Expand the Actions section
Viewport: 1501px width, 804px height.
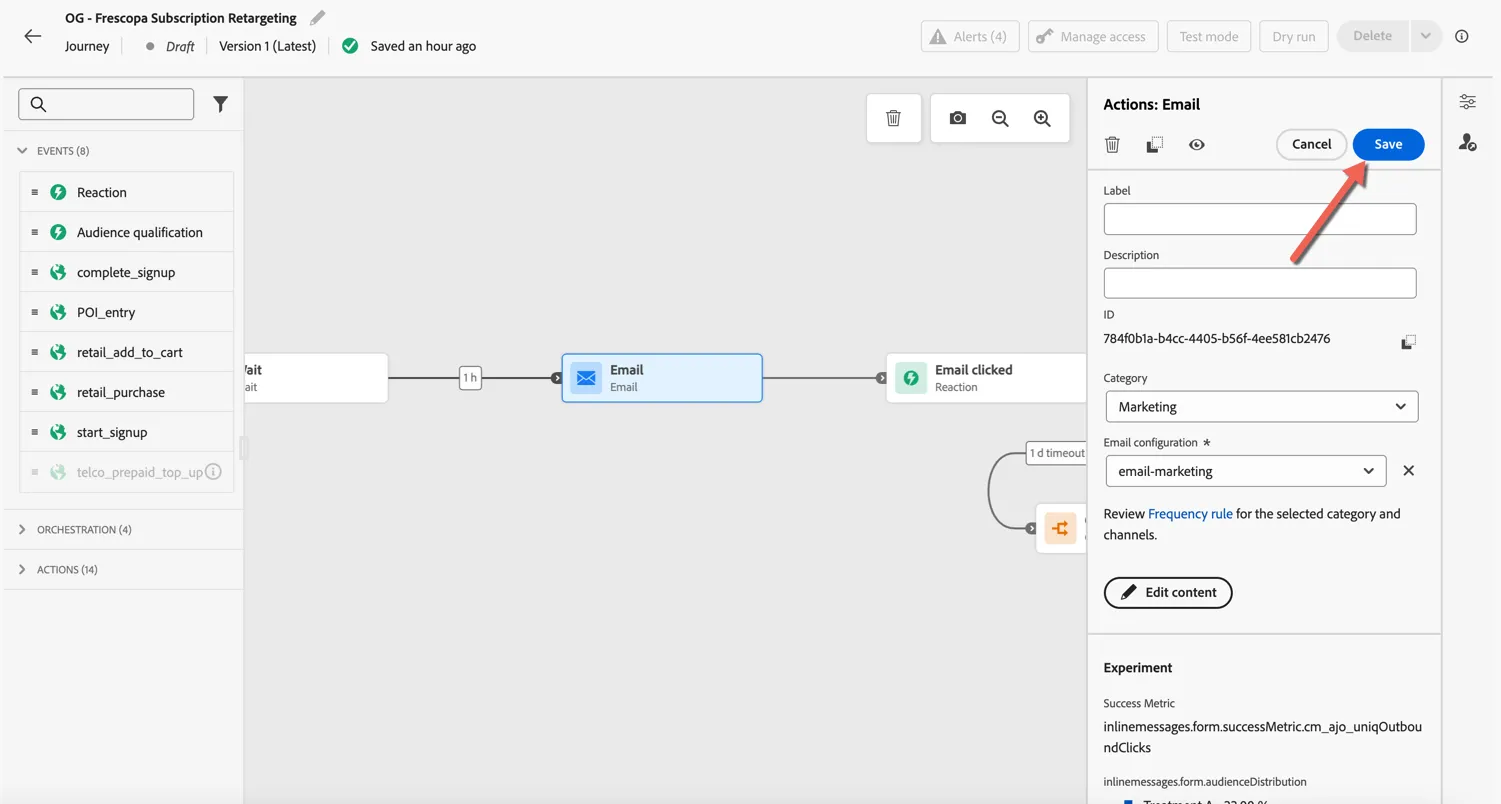coord(22,570)
